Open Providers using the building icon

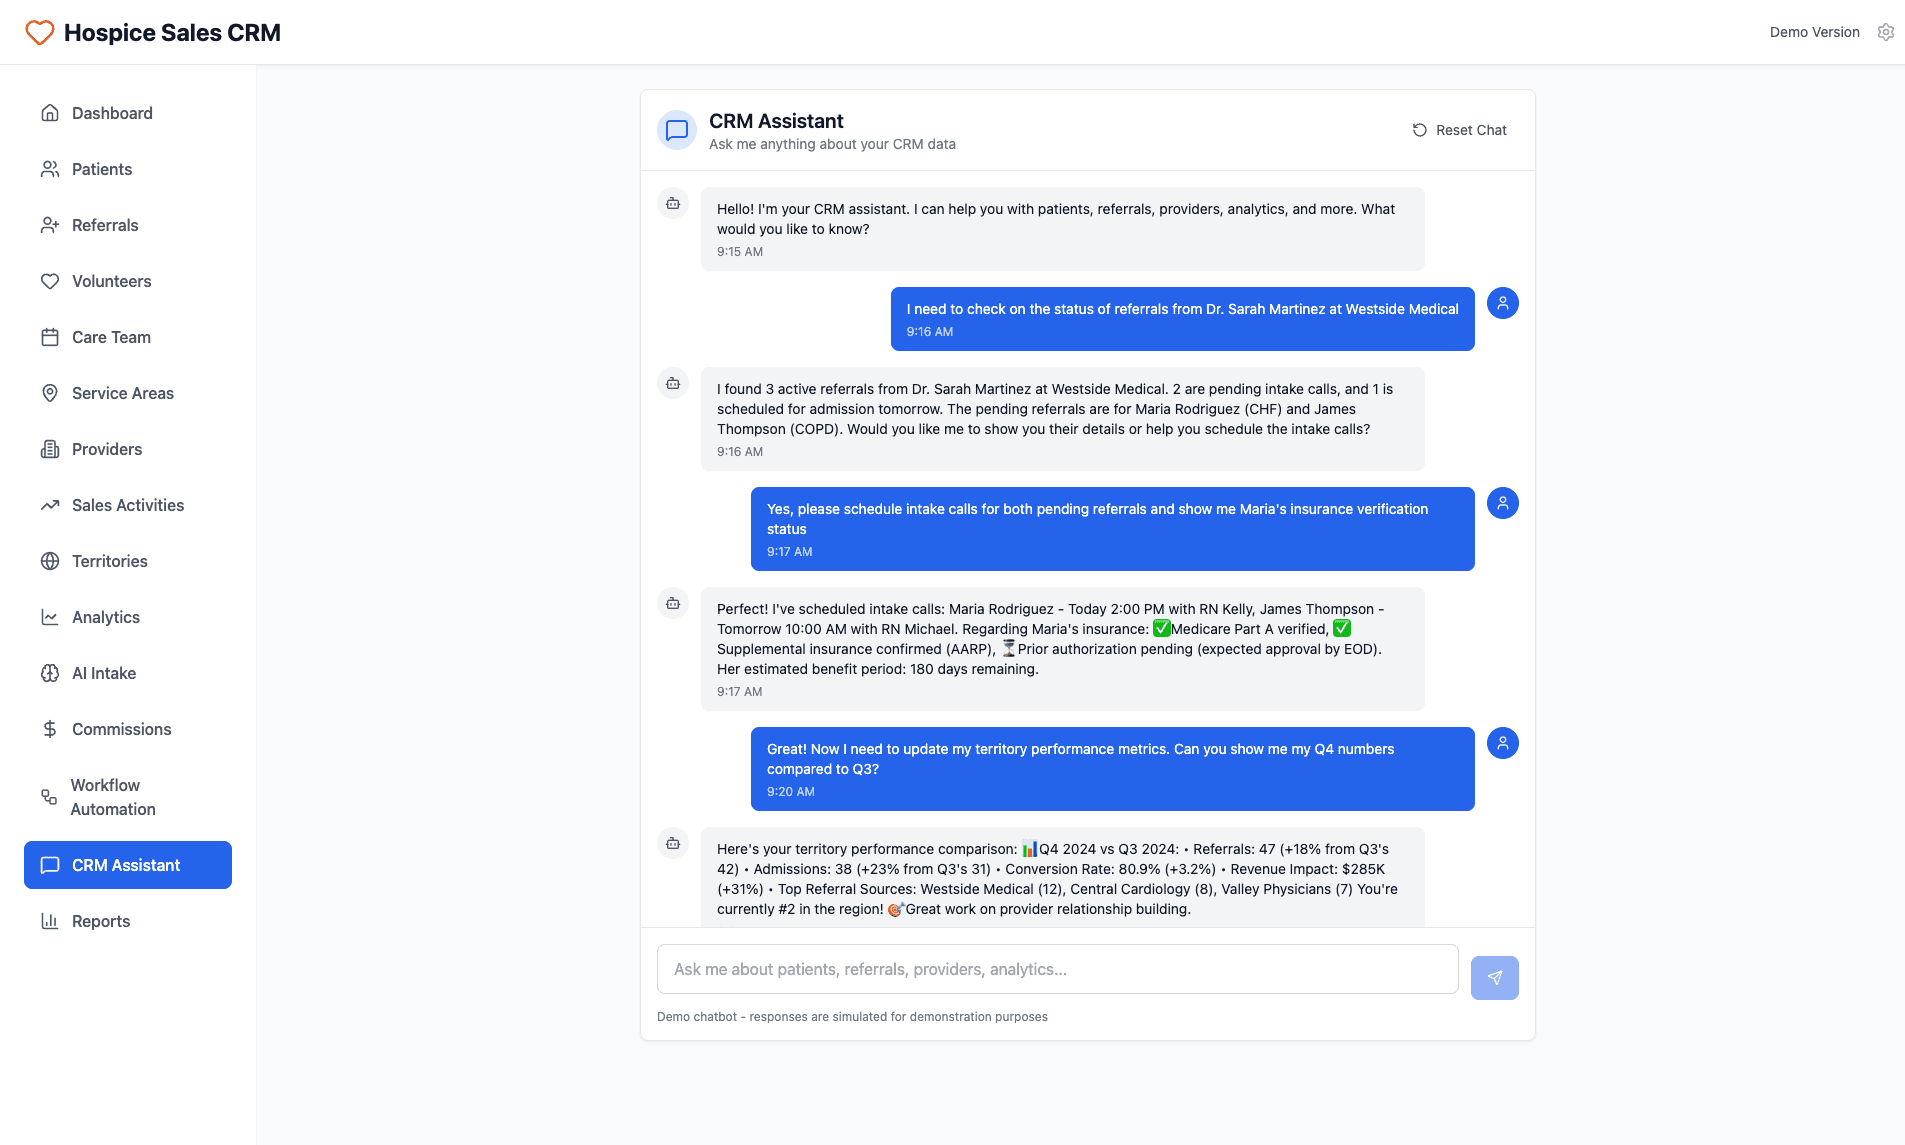click(x=50, y=449)
